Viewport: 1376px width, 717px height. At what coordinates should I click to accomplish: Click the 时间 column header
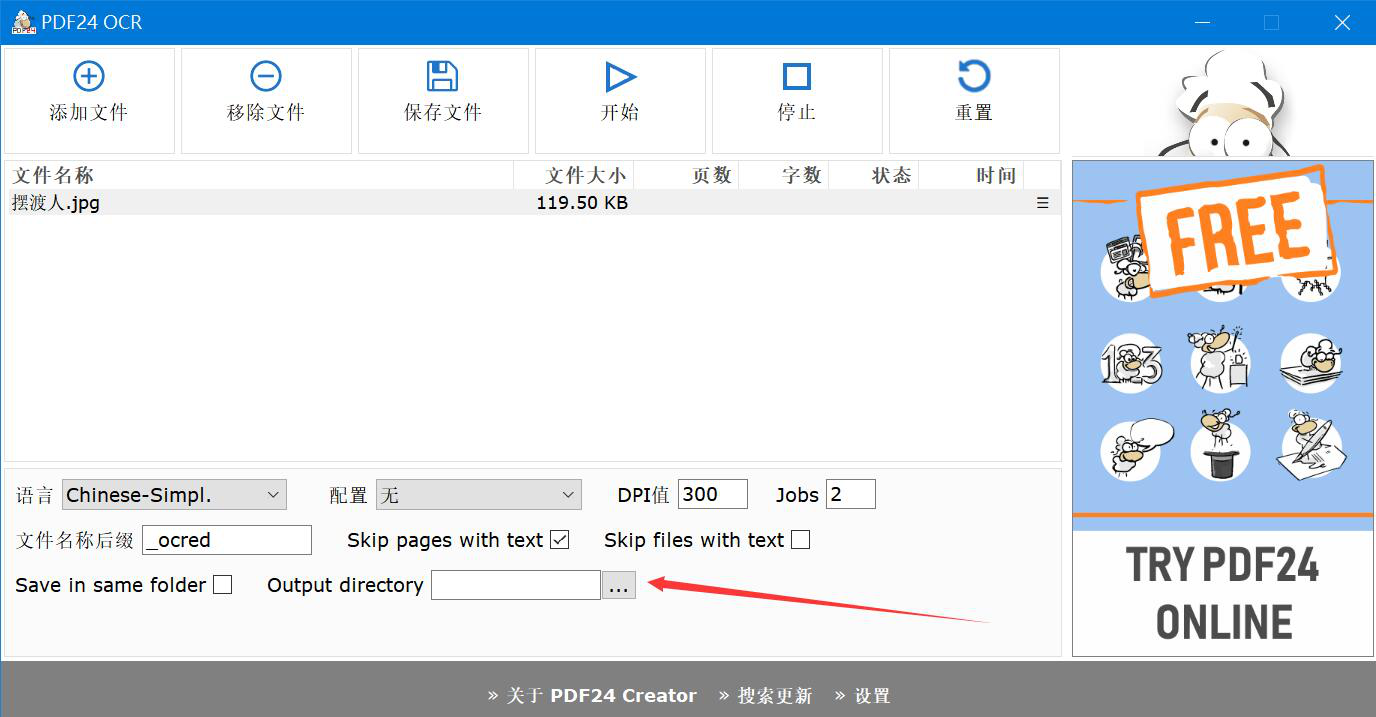(971, 176)
